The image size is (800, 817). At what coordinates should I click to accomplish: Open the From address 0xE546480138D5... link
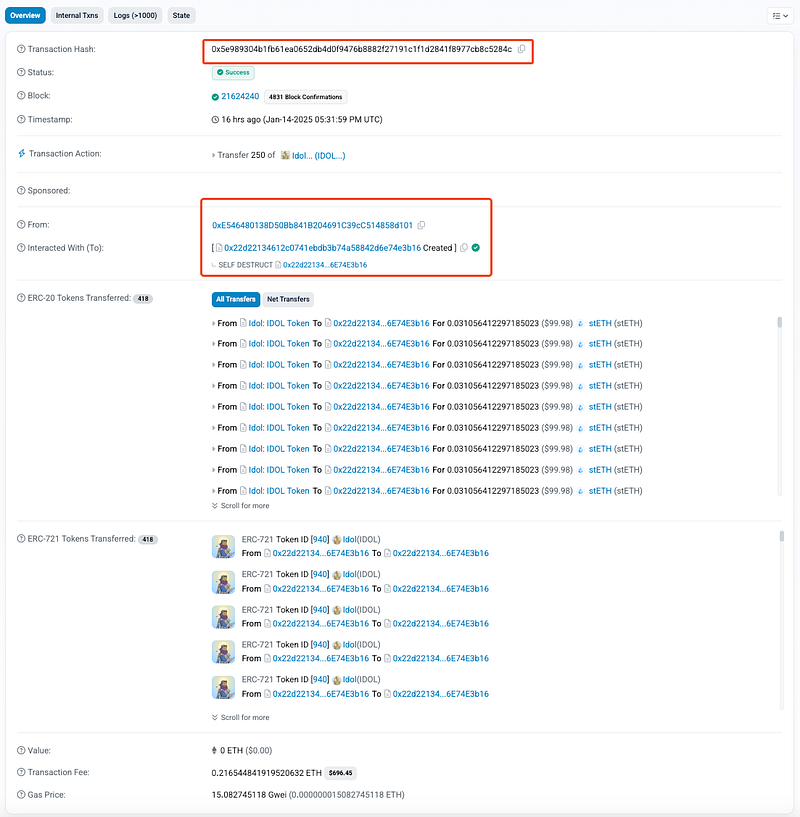point(312,225)
